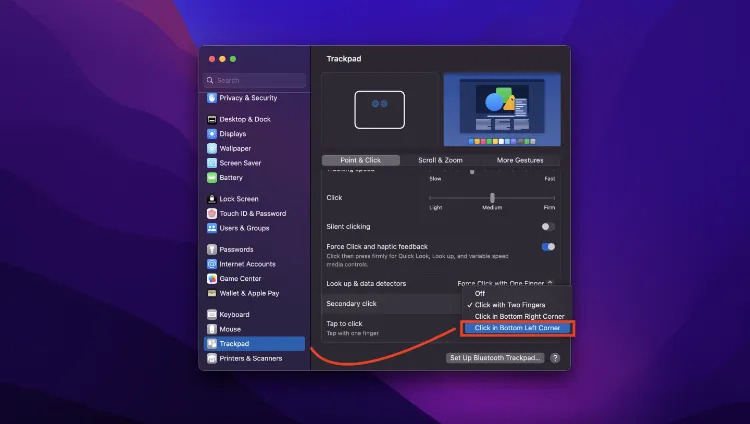750x424 pixels.
Task: Switch to Scroll & Zoom tab
Action: [440, 160]
